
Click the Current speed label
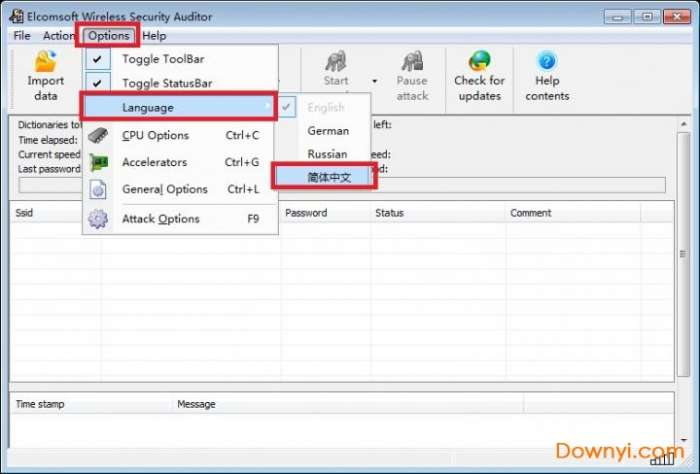pos(49,154)
